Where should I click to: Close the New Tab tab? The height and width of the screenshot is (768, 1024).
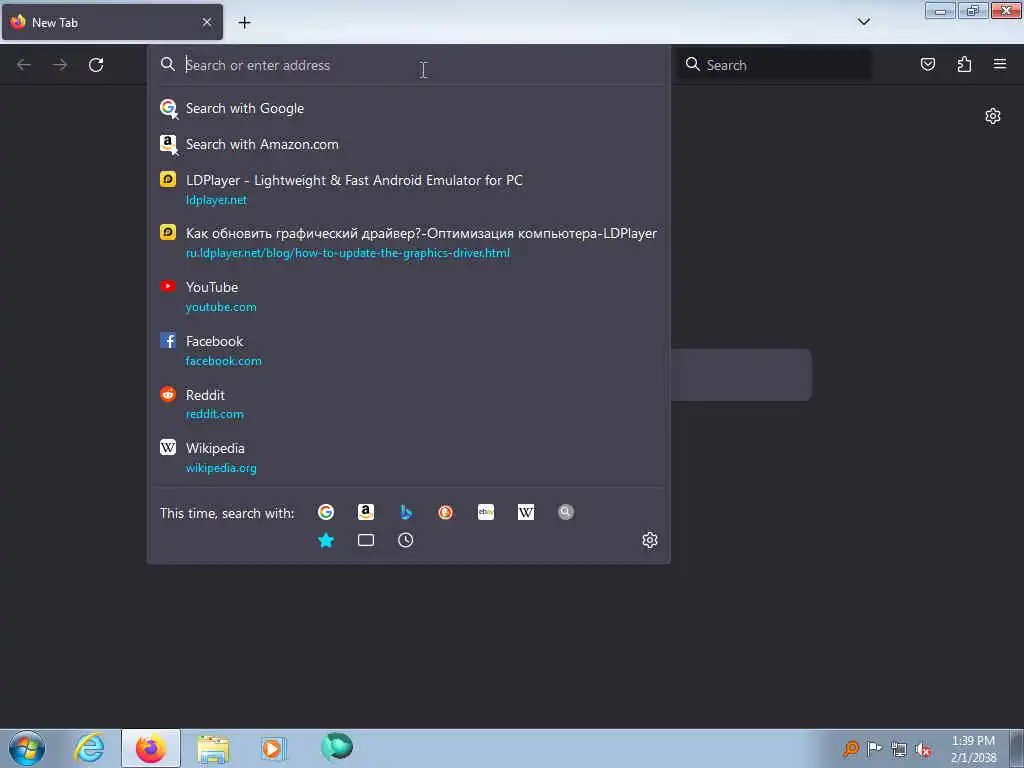click(206, 22)
